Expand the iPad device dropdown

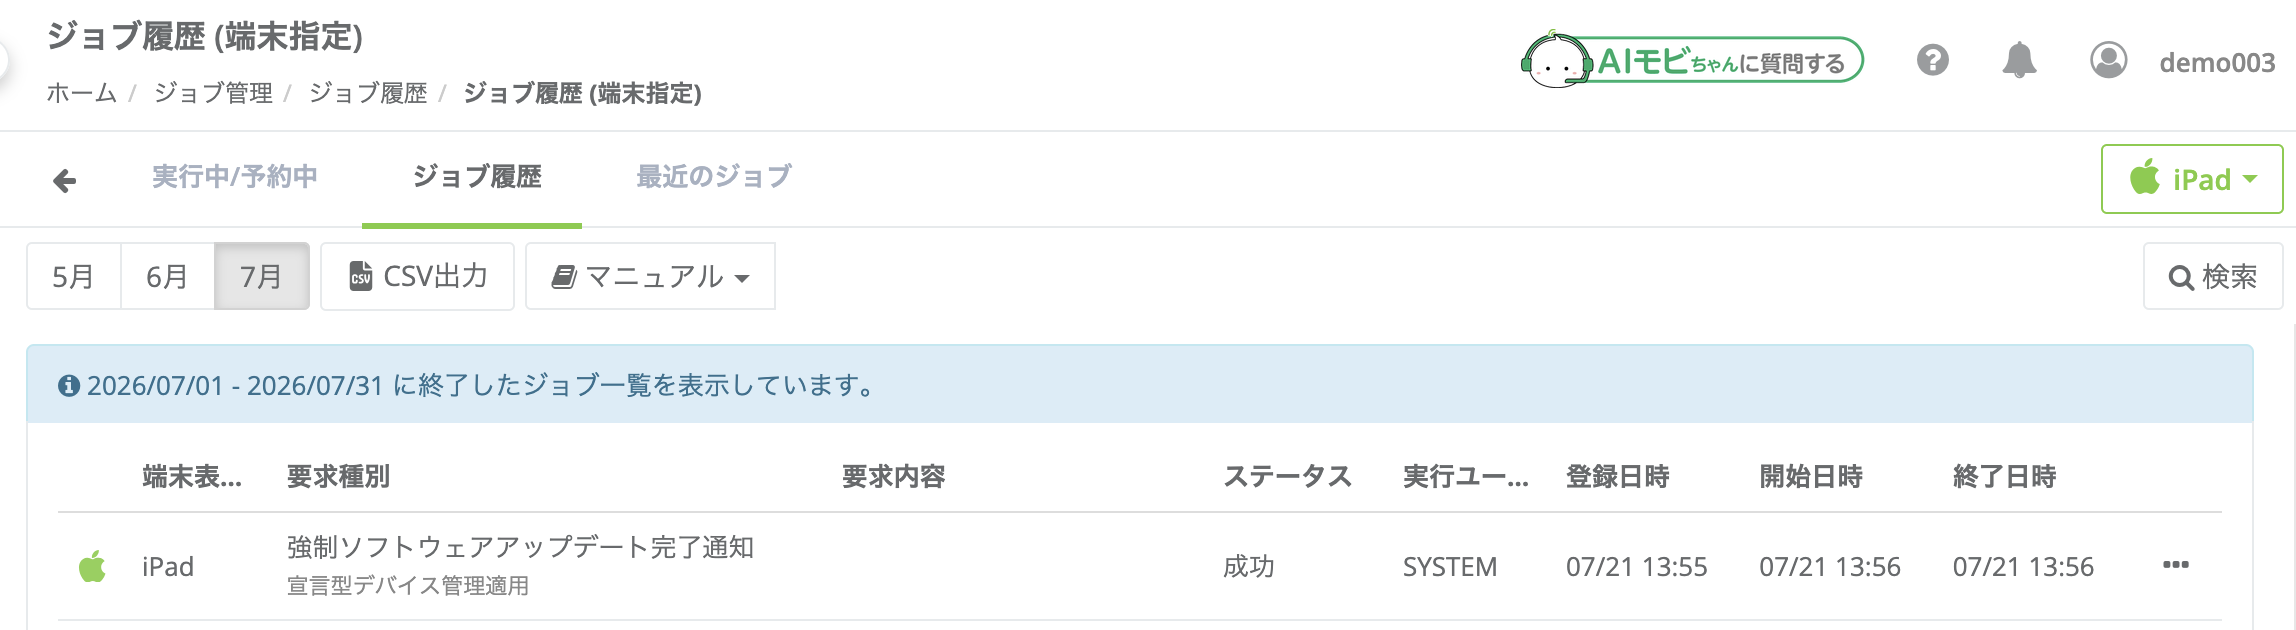pyautogui.click(x=2192, y=179)
